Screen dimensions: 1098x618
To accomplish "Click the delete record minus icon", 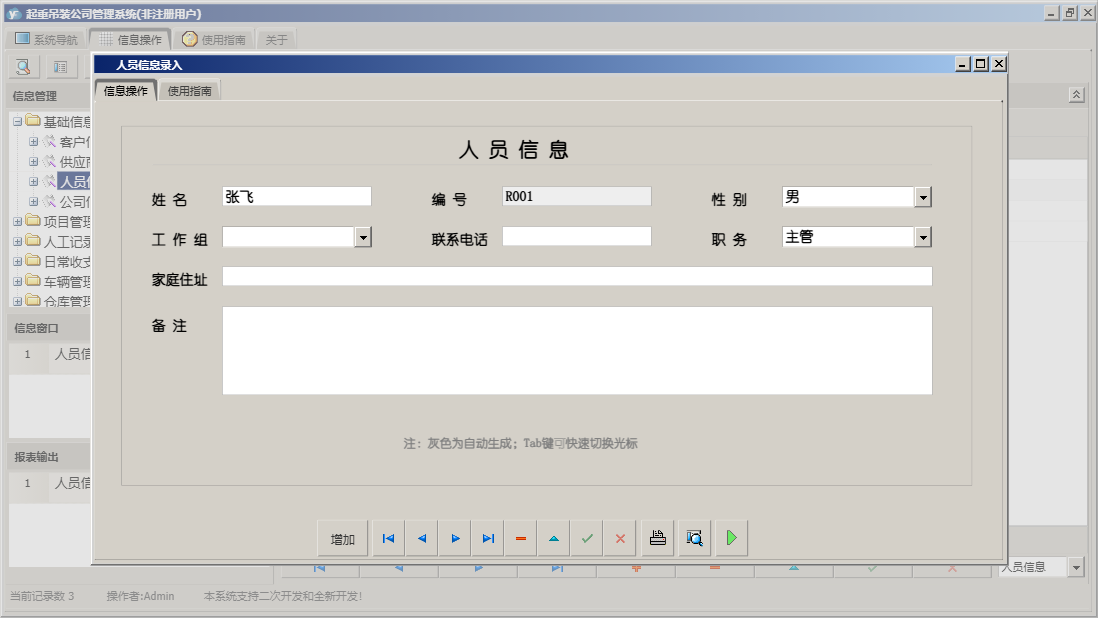I will coord(520,538).
